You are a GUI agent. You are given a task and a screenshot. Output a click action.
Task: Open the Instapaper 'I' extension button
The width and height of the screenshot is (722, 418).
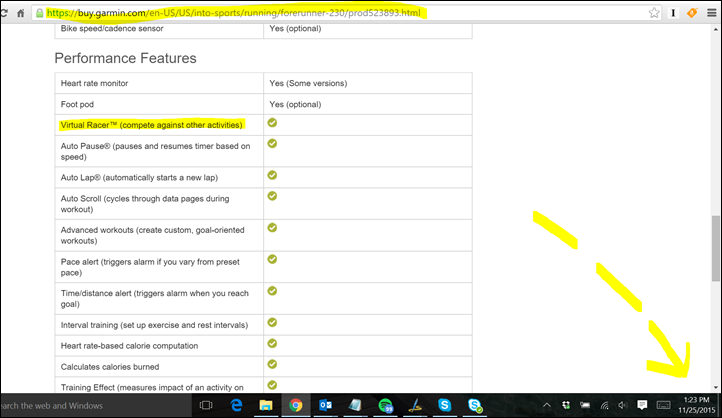[x=673, y=13]
